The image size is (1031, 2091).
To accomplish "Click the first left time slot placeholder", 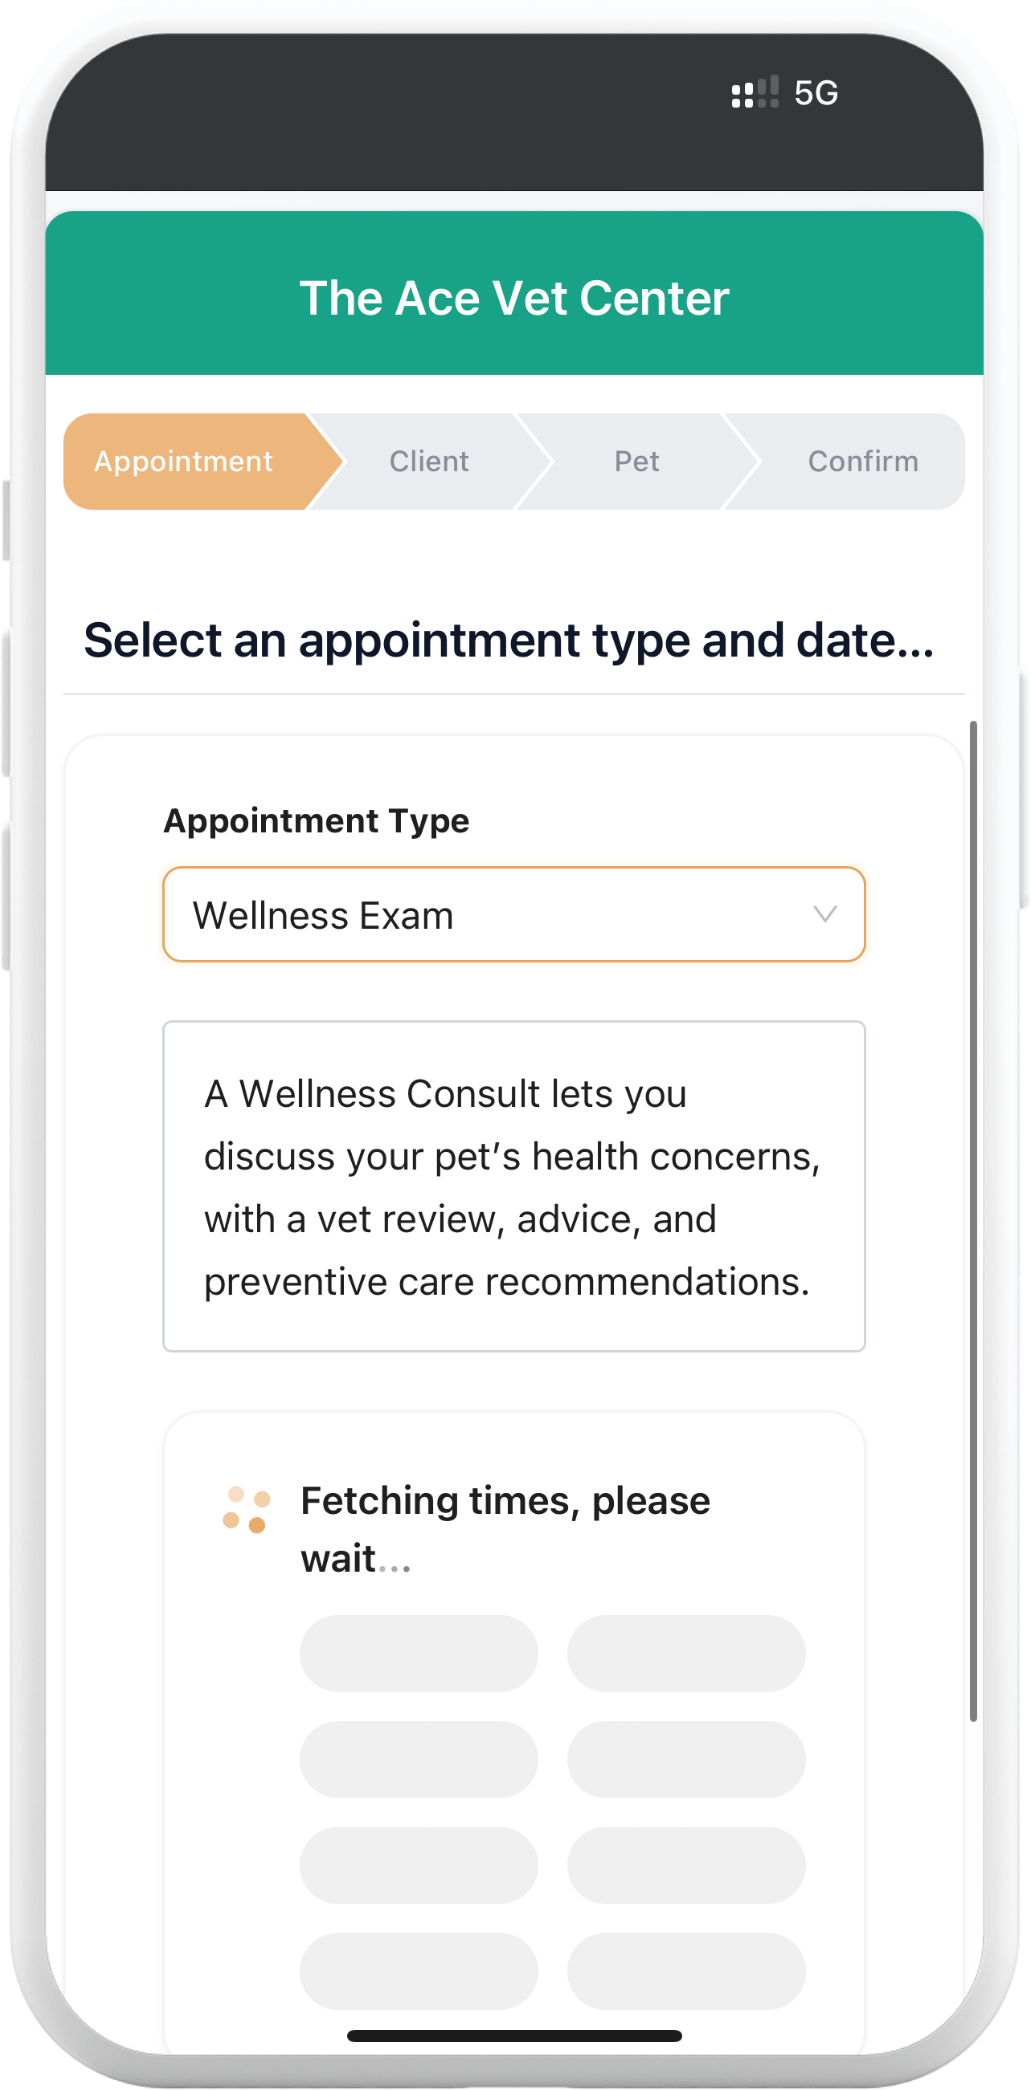I will click(x=418, y=1653).
